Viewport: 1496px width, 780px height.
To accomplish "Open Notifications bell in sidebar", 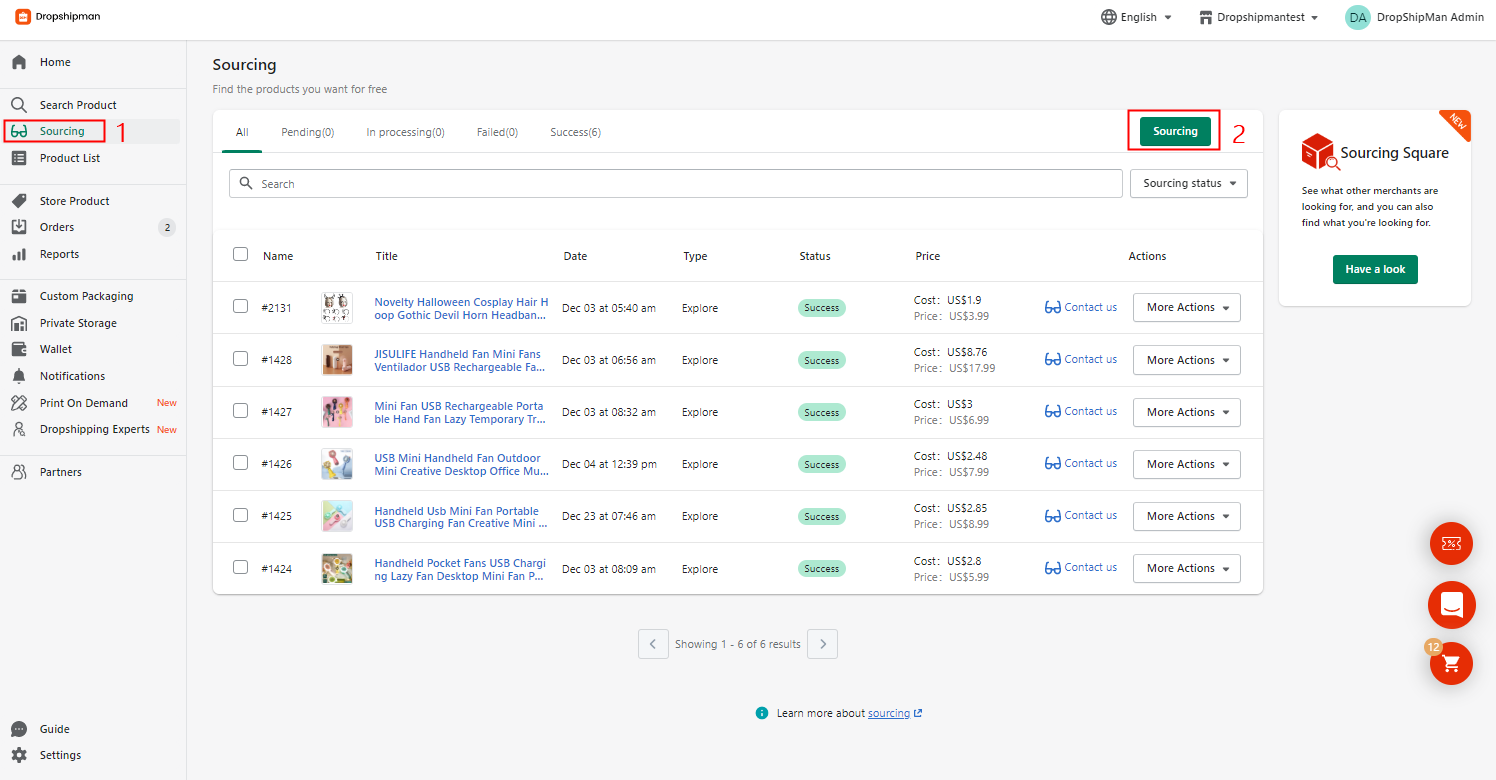I will click(71, 376).
